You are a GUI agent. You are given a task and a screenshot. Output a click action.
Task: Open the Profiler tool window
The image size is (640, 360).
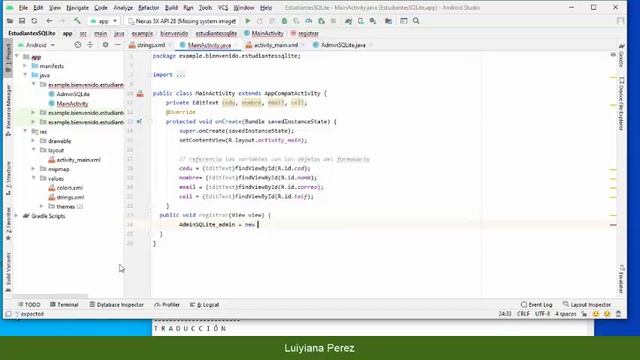click(x=167, y=304)
